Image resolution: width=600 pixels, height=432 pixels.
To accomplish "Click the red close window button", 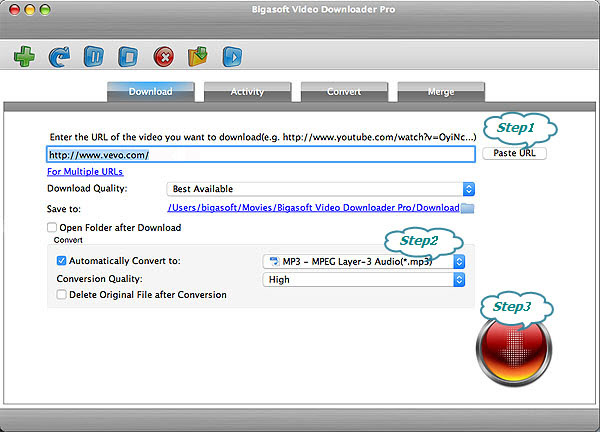I will point(15,10).
